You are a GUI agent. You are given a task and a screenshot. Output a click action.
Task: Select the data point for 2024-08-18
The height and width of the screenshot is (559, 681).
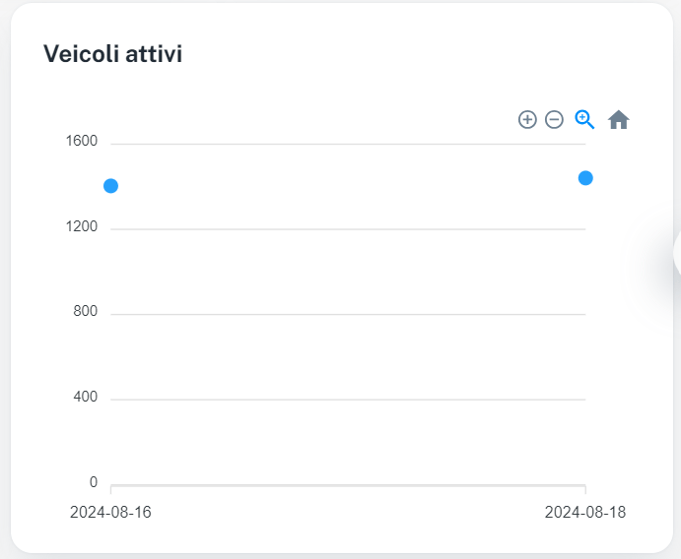click(586, 178)
